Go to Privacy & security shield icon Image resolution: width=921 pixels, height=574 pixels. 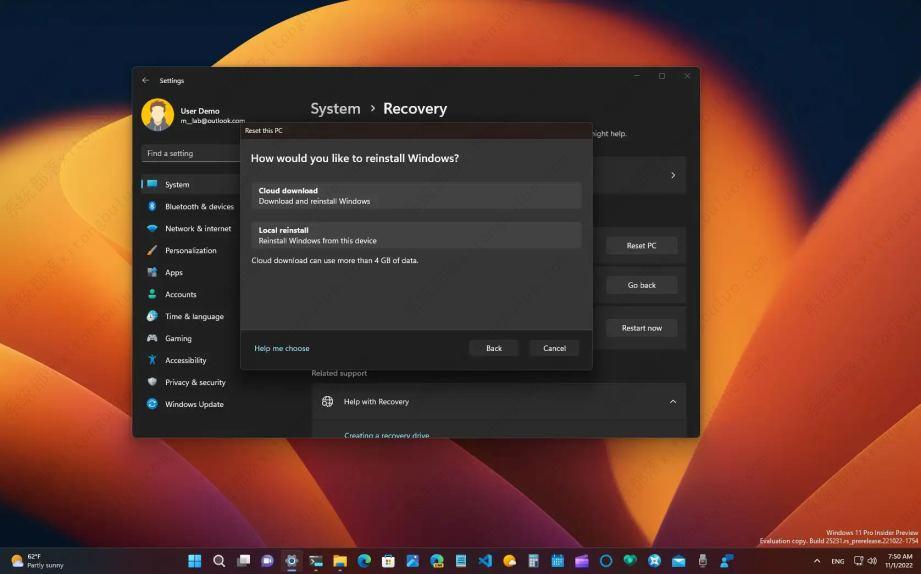pos(152,382)
